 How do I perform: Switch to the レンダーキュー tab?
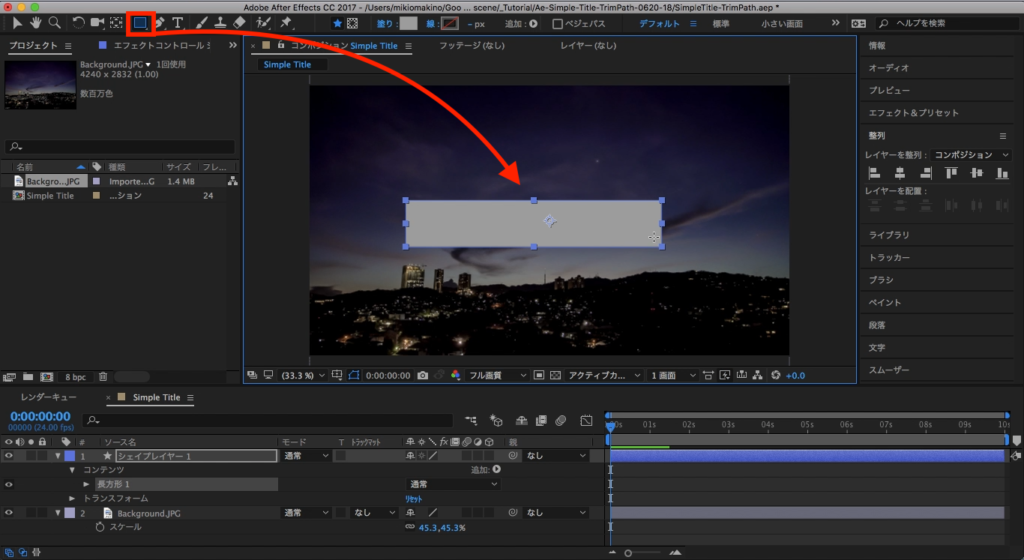49,397
